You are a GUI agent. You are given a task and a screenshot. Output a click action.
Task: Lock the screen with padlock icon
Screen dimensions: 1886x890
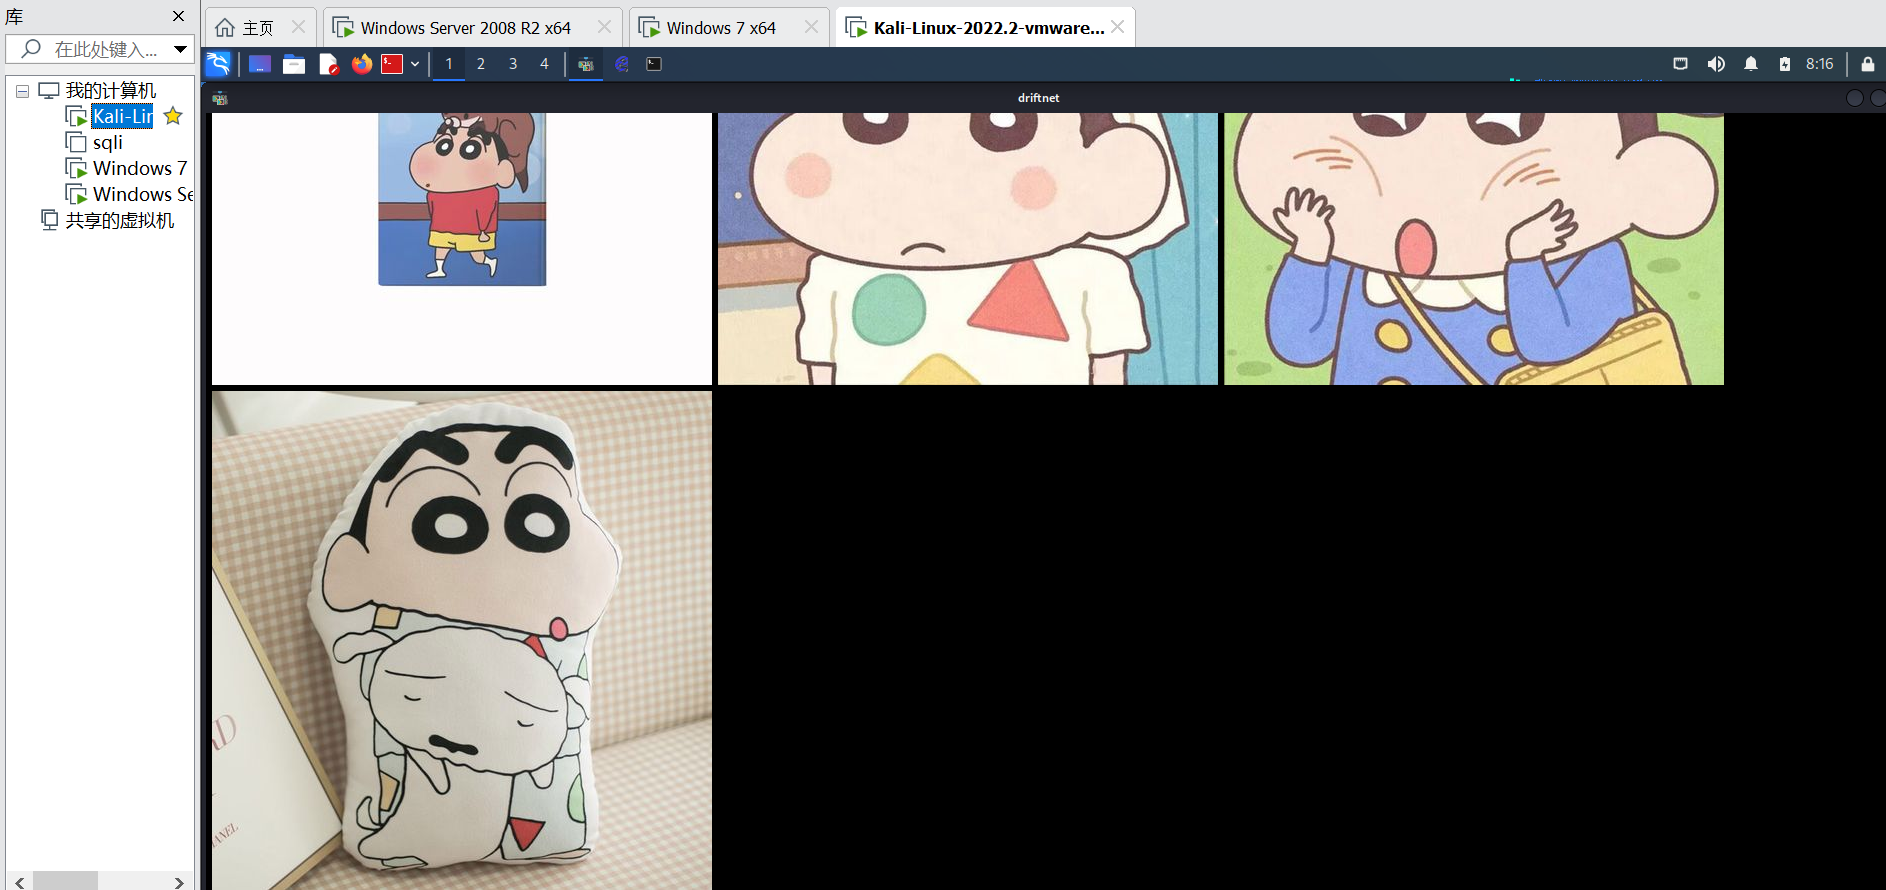(1867, 64)
